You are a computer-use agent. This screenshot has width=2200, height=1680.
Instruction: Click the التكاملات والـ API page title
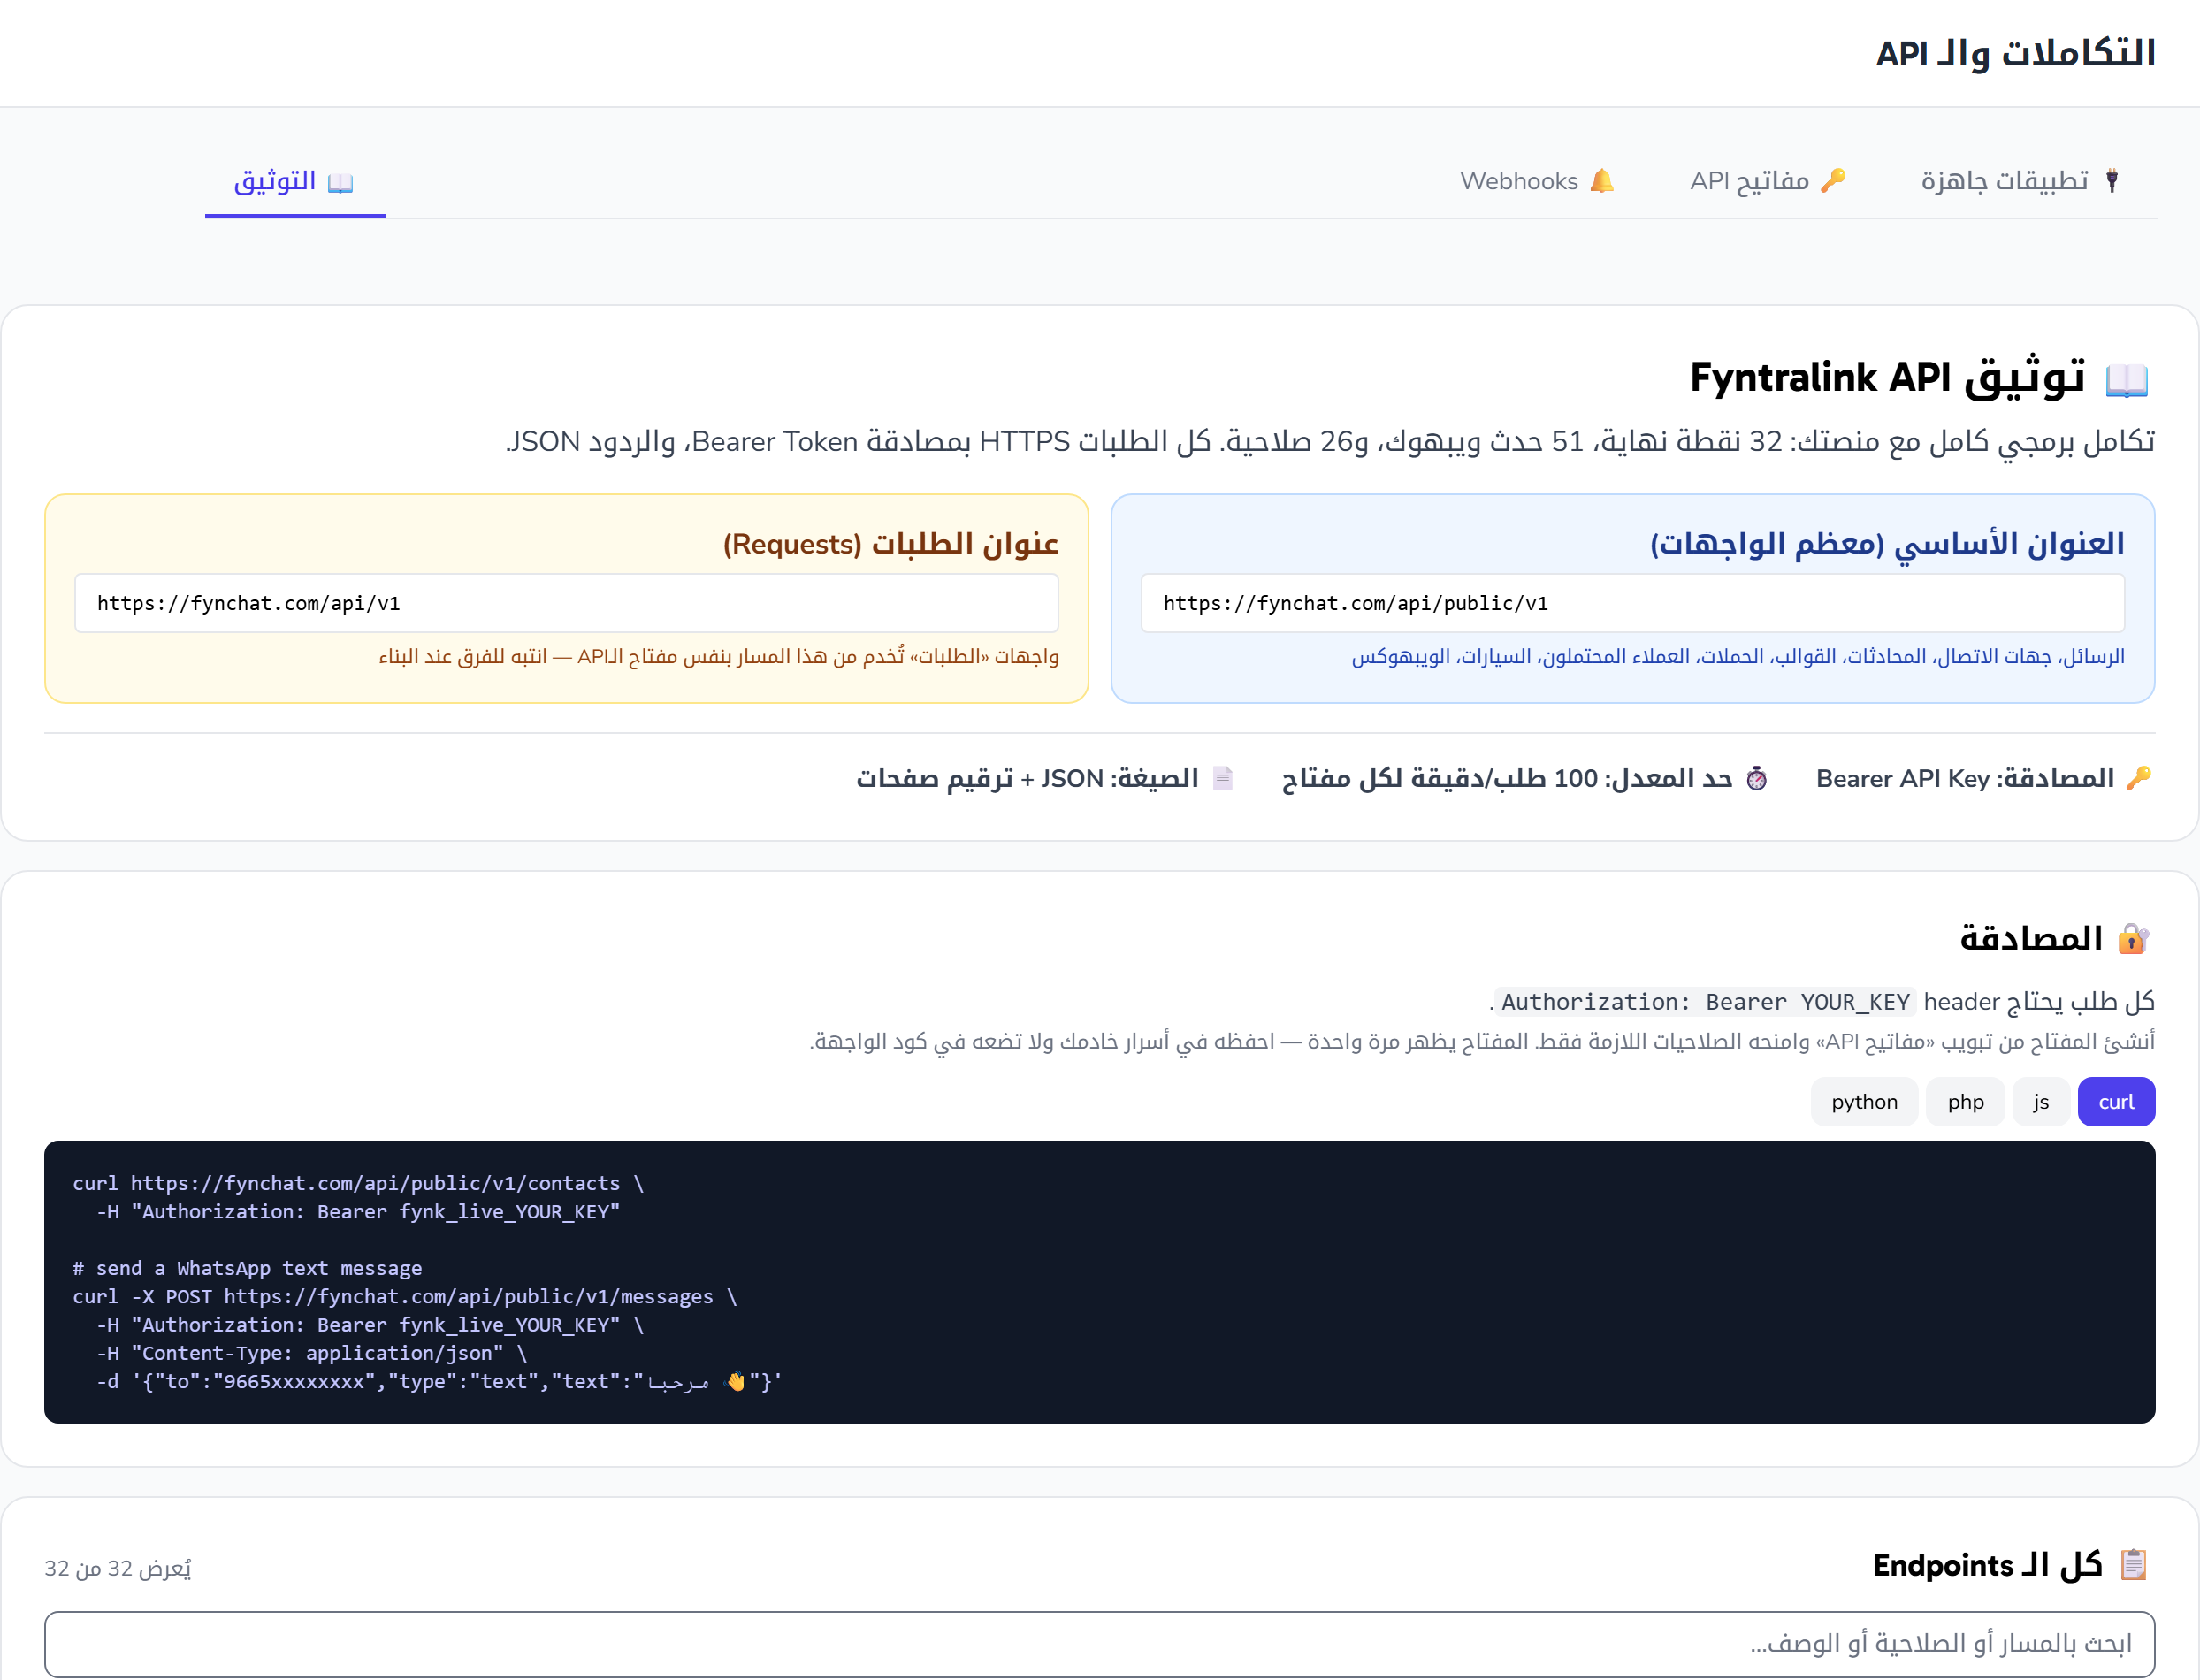coord(2015,53)
